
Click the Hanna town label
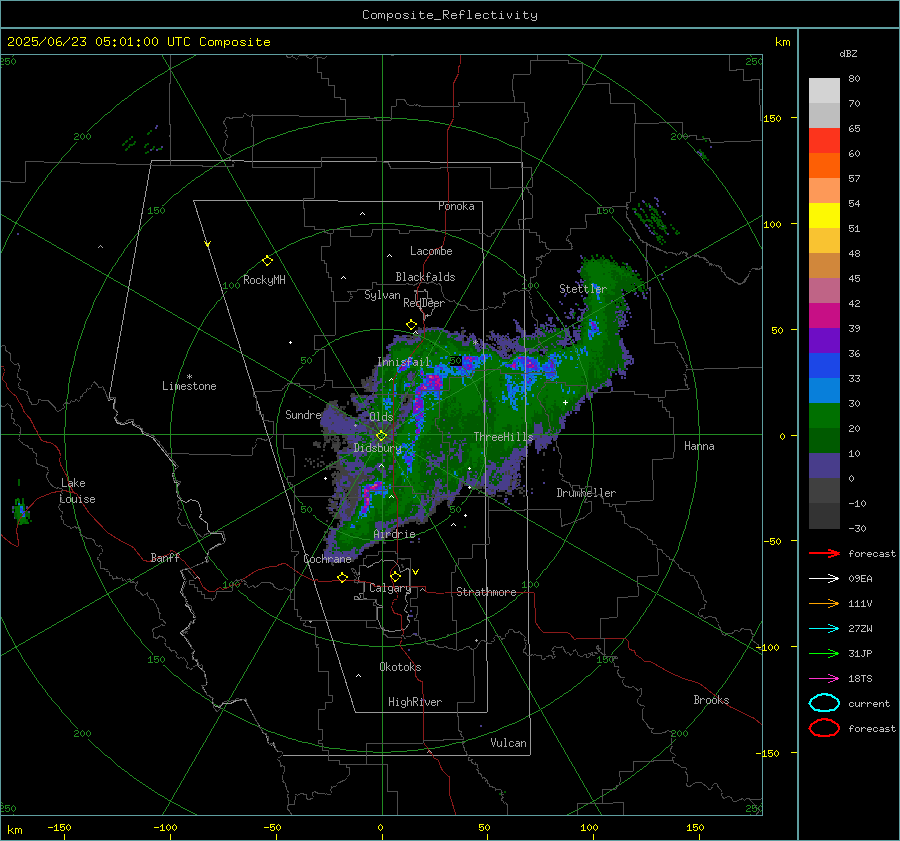tap(699, 446)
